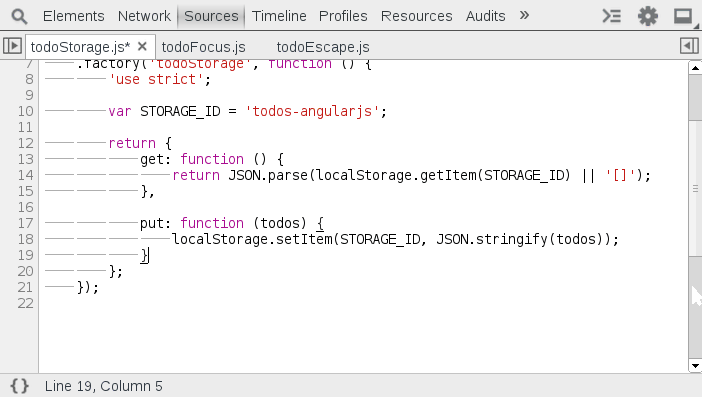Screen dimensions: 702x397
Task: Click the search magnifier icon
Action: (19, 17)
